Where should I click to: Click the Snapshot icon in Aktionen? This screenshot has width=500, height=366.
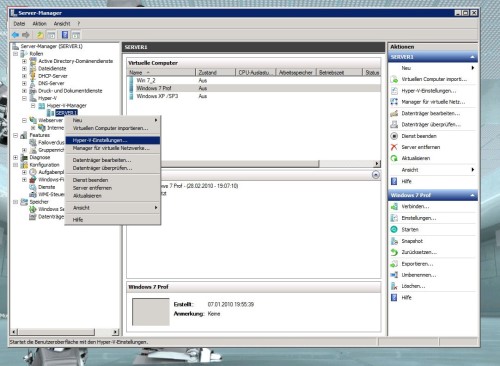tap(394, 241)
